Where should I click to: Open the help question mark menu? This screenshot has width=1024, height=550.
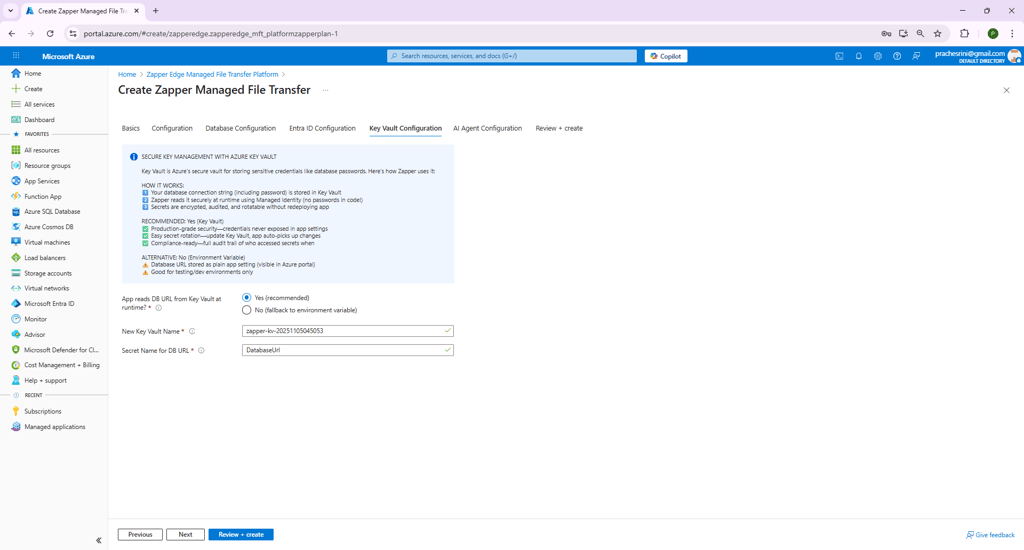pos(897,56)
